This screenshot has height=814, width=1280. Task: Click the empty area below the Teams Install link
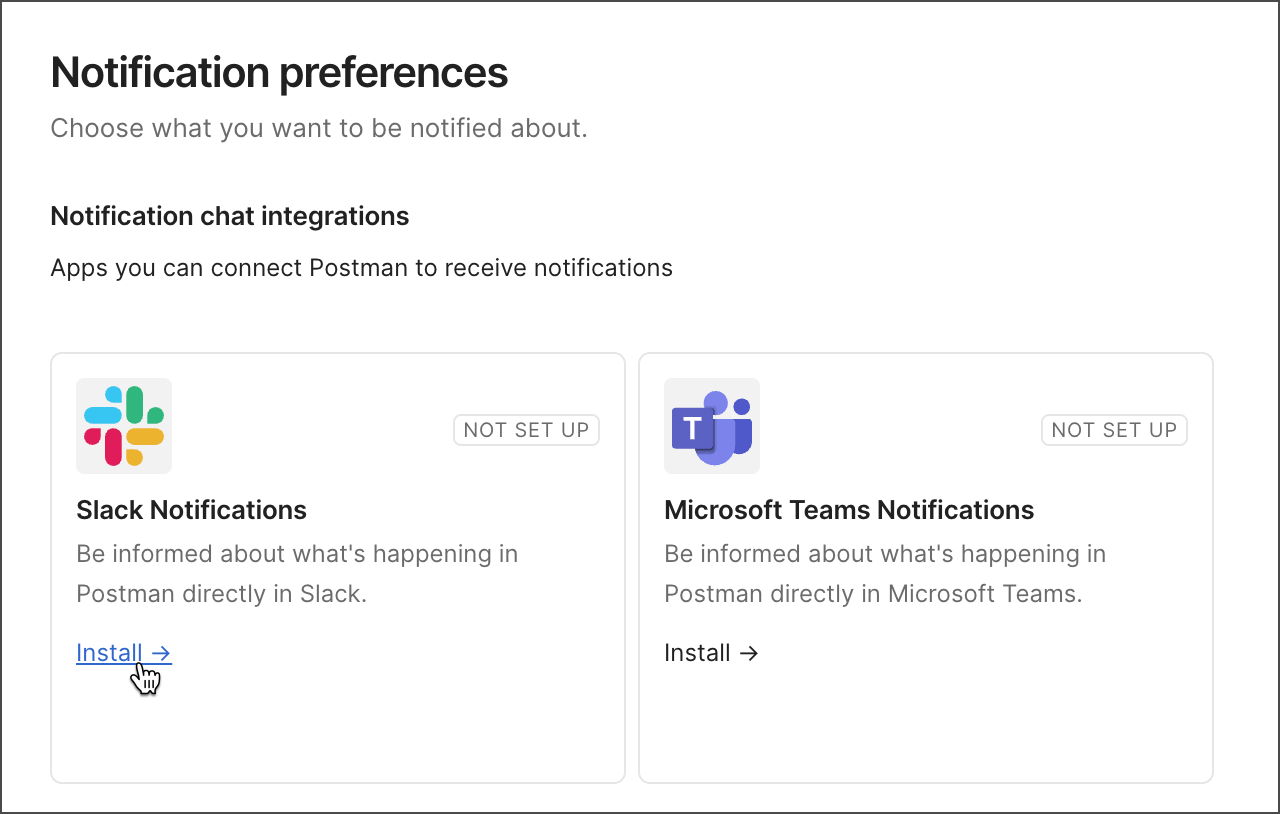[x=925, y=730]
